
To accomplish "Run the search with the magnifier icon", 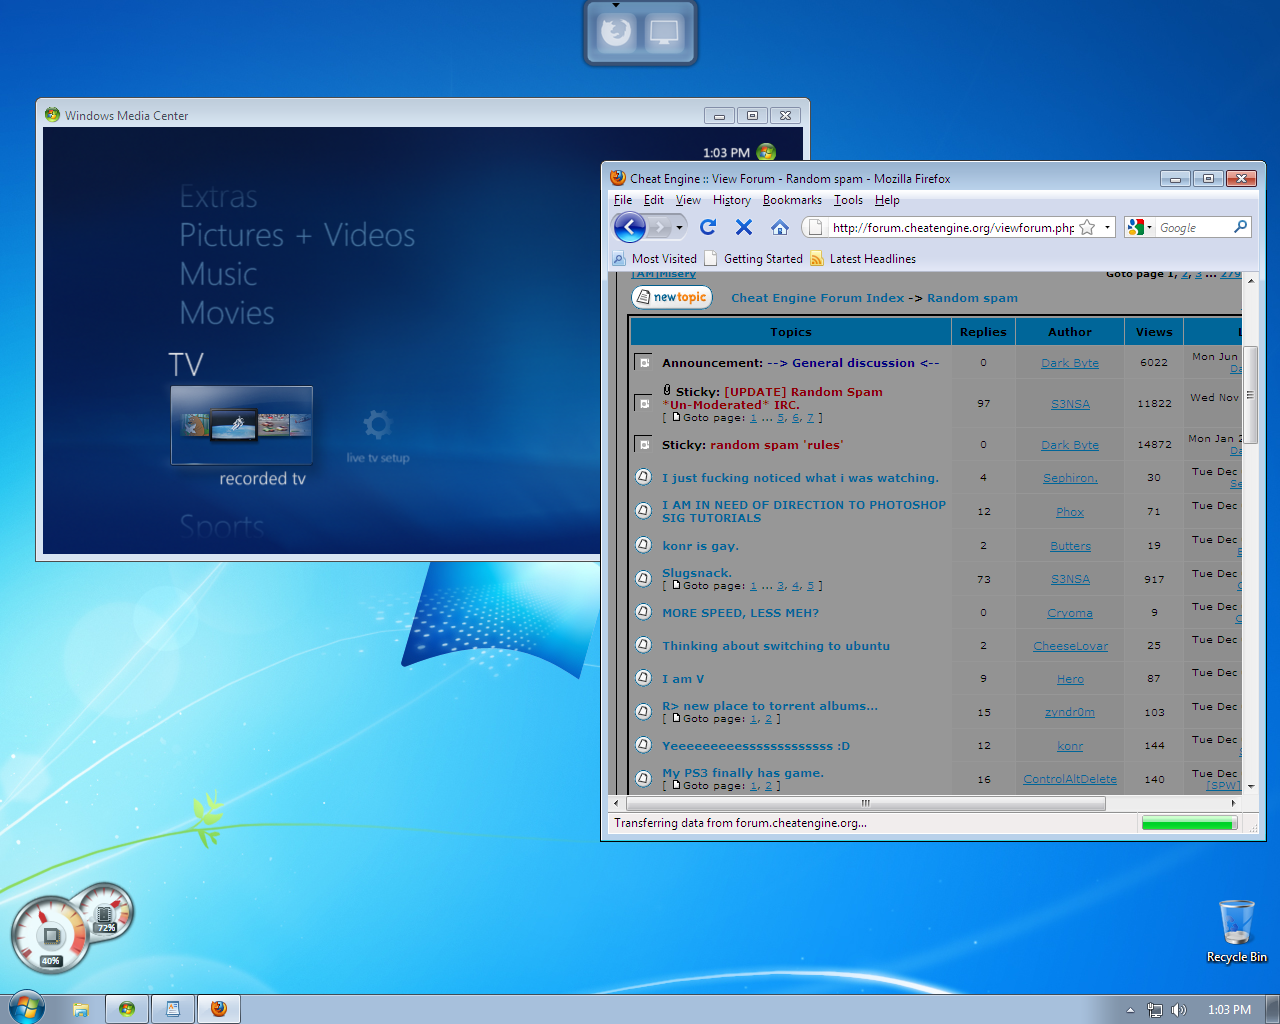I will [1240, 227].
